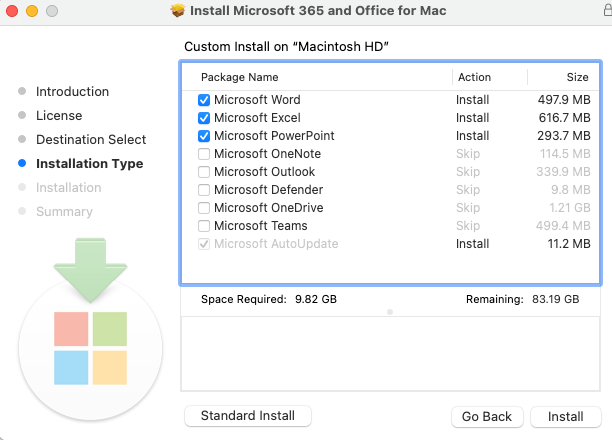The image size is (612, 440).
Task: Select the Introduction step in sidebar
Action: click(72, 91)
